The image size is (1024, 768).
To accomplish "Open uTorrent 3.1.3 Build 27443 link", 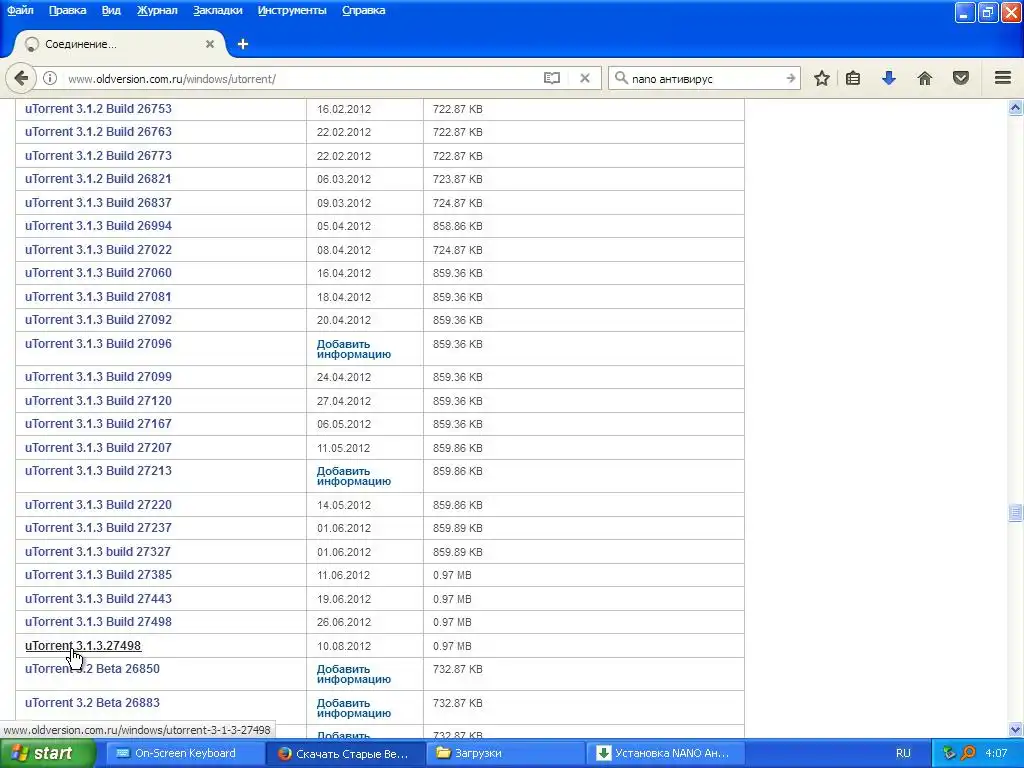I will click(98, 599).
